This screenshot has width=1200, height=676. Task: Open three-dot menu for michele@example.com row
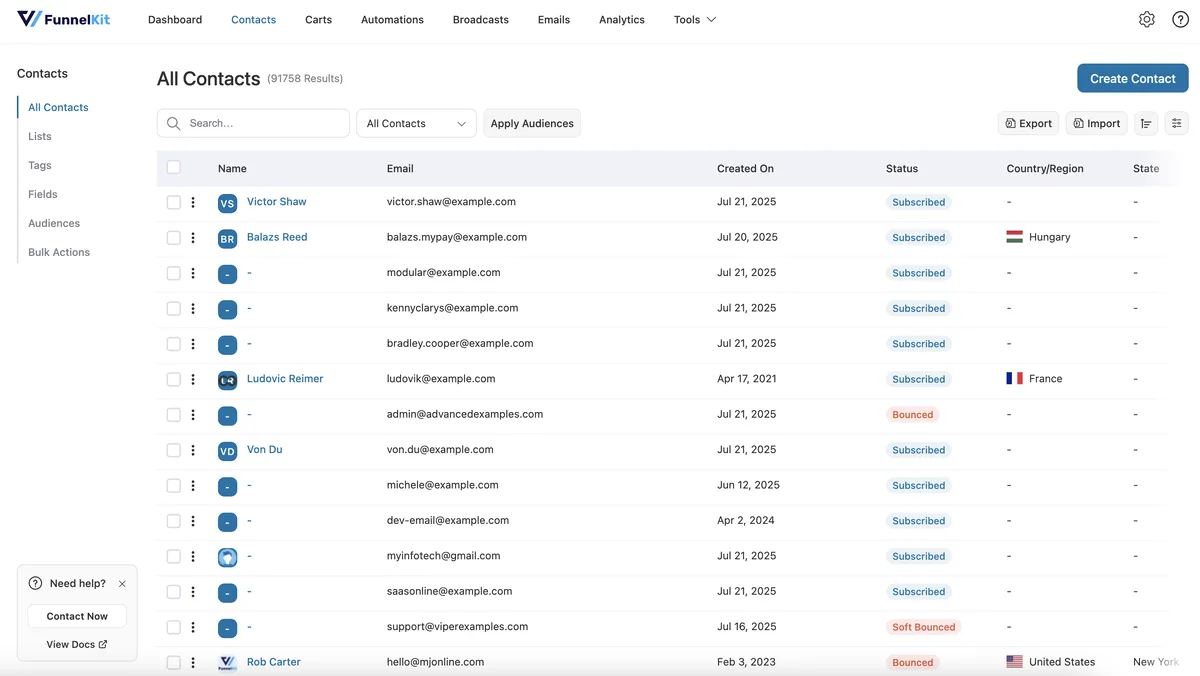pos(193,486)
